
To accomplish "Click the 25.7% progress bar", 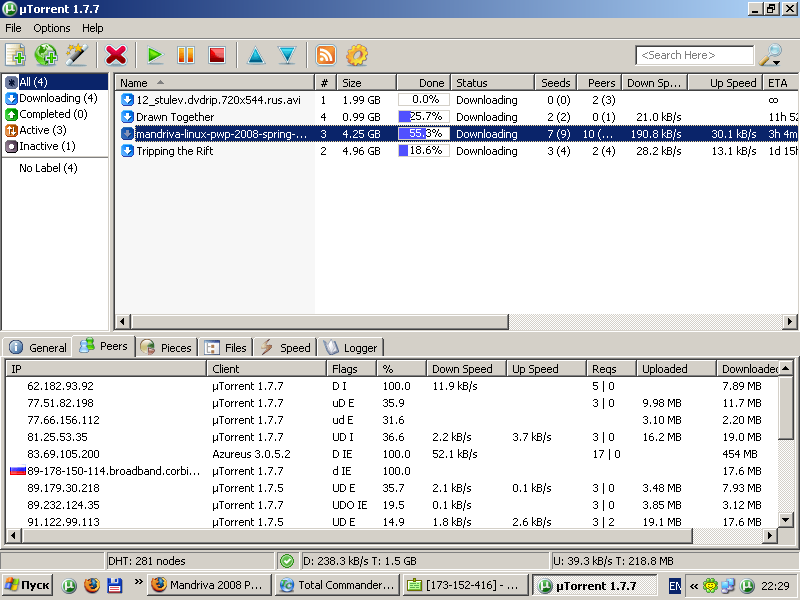I will (x=423, y=117).
